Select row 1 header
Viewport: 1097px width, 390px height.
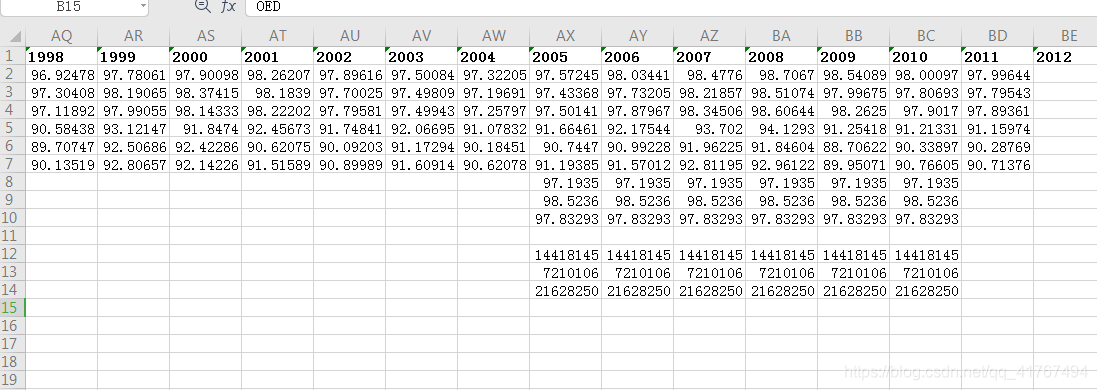click(x=13, y=56)
